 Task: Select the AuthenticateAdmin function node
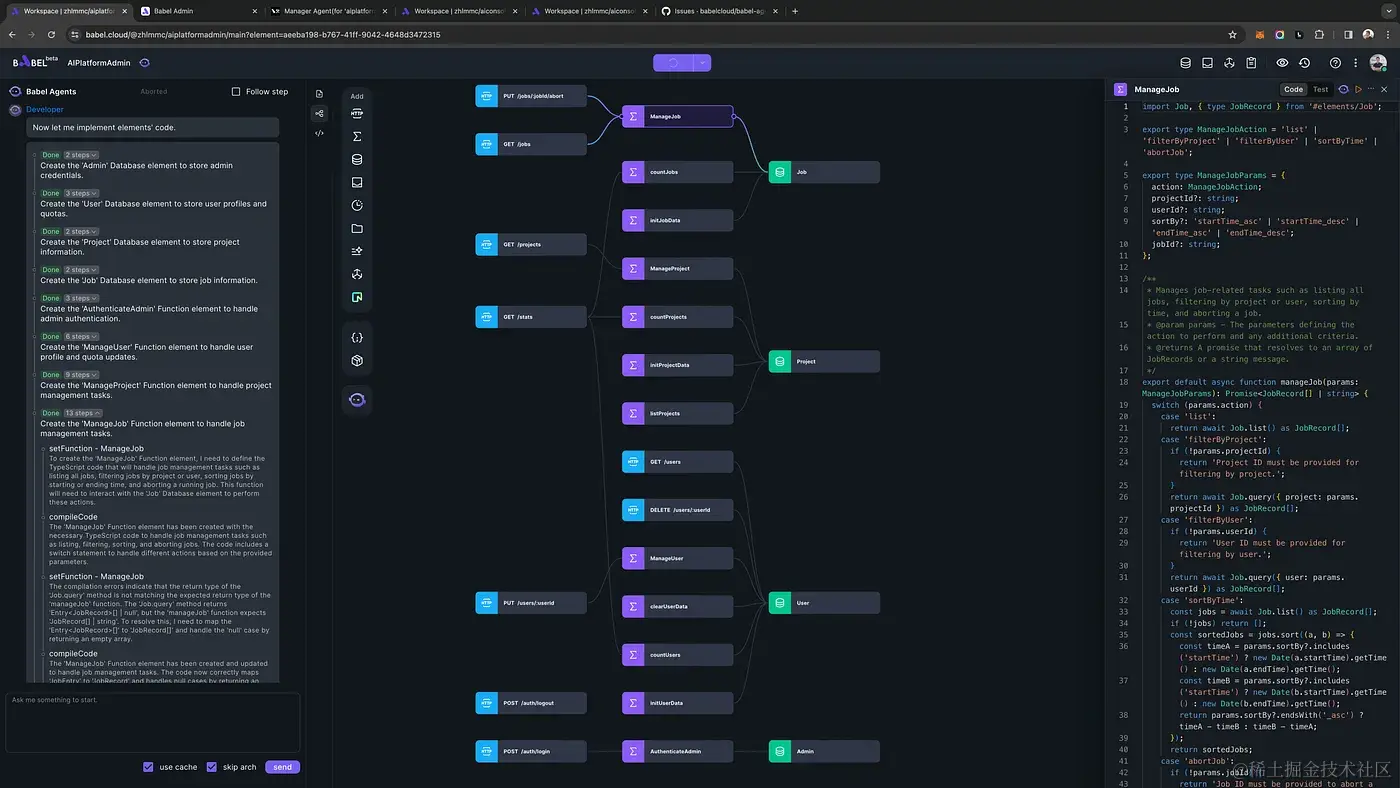[677, 751]
